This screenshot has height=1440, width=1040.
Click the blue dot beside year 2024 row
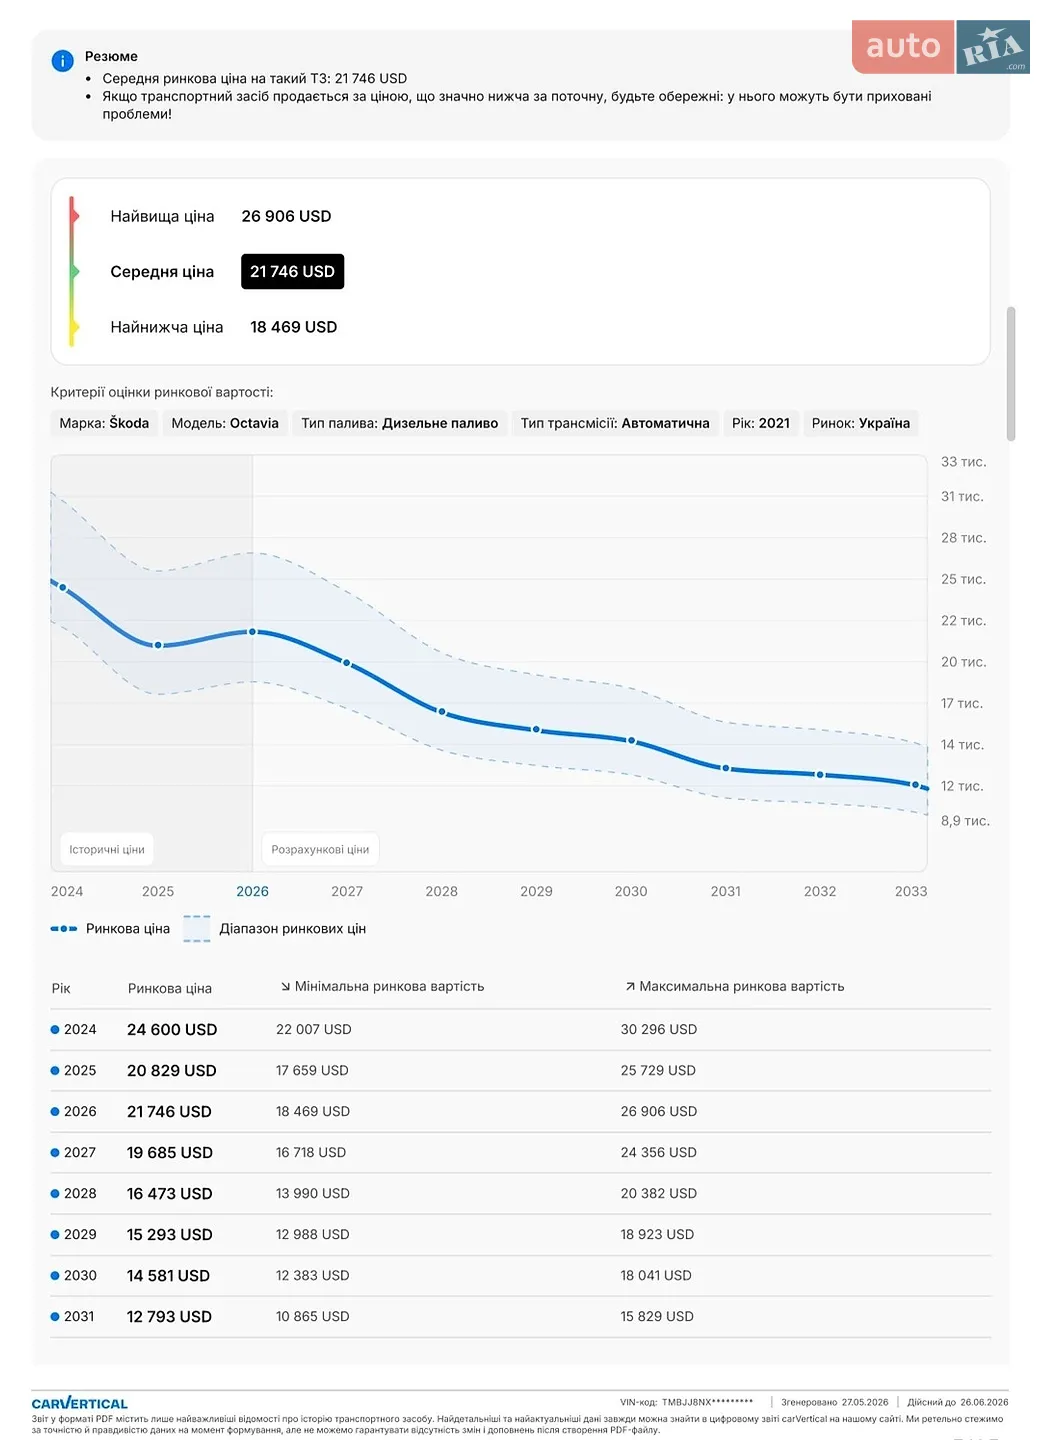coord(55,1029)
